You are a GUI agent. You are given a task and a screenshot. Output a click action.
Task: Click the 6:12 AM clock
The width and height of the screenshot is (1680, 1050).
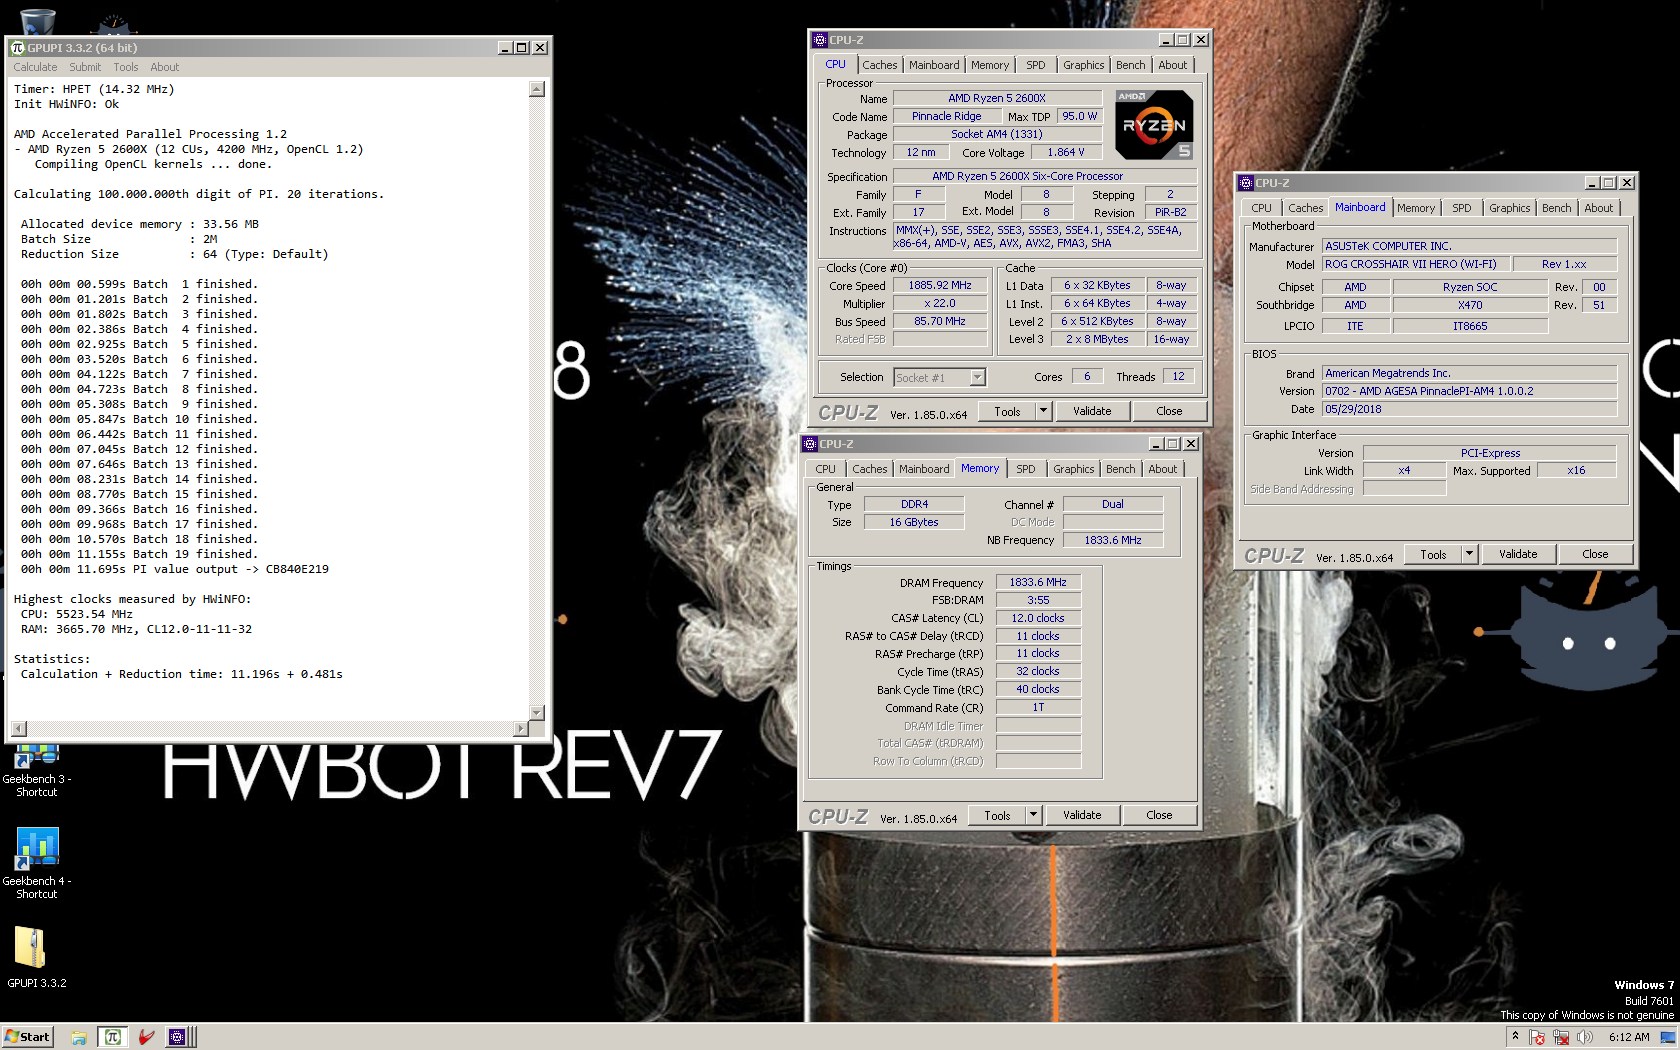tap(1629, 1037)
